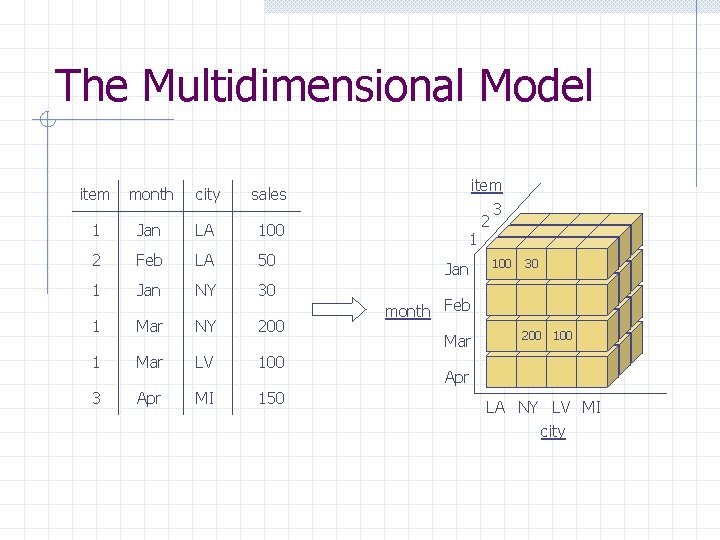Select the table header 'month'
This screenshot has width=720, height=540.
(151, 194)
